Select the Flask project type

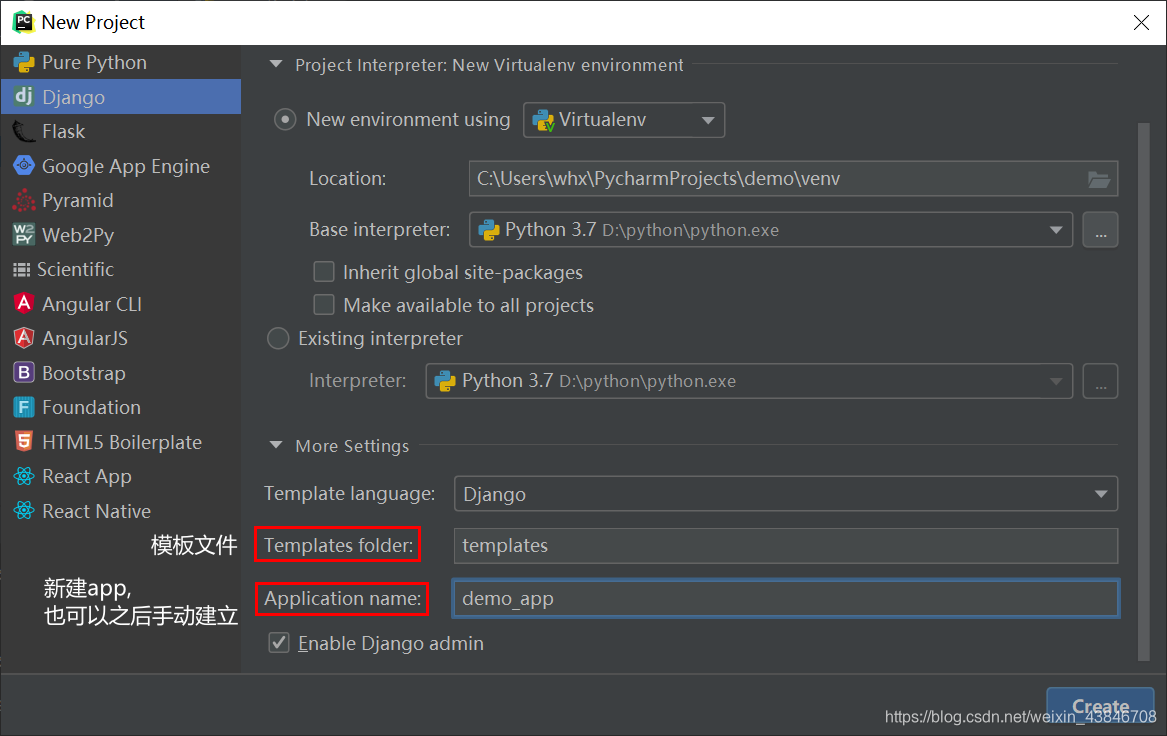click(121, 132)
